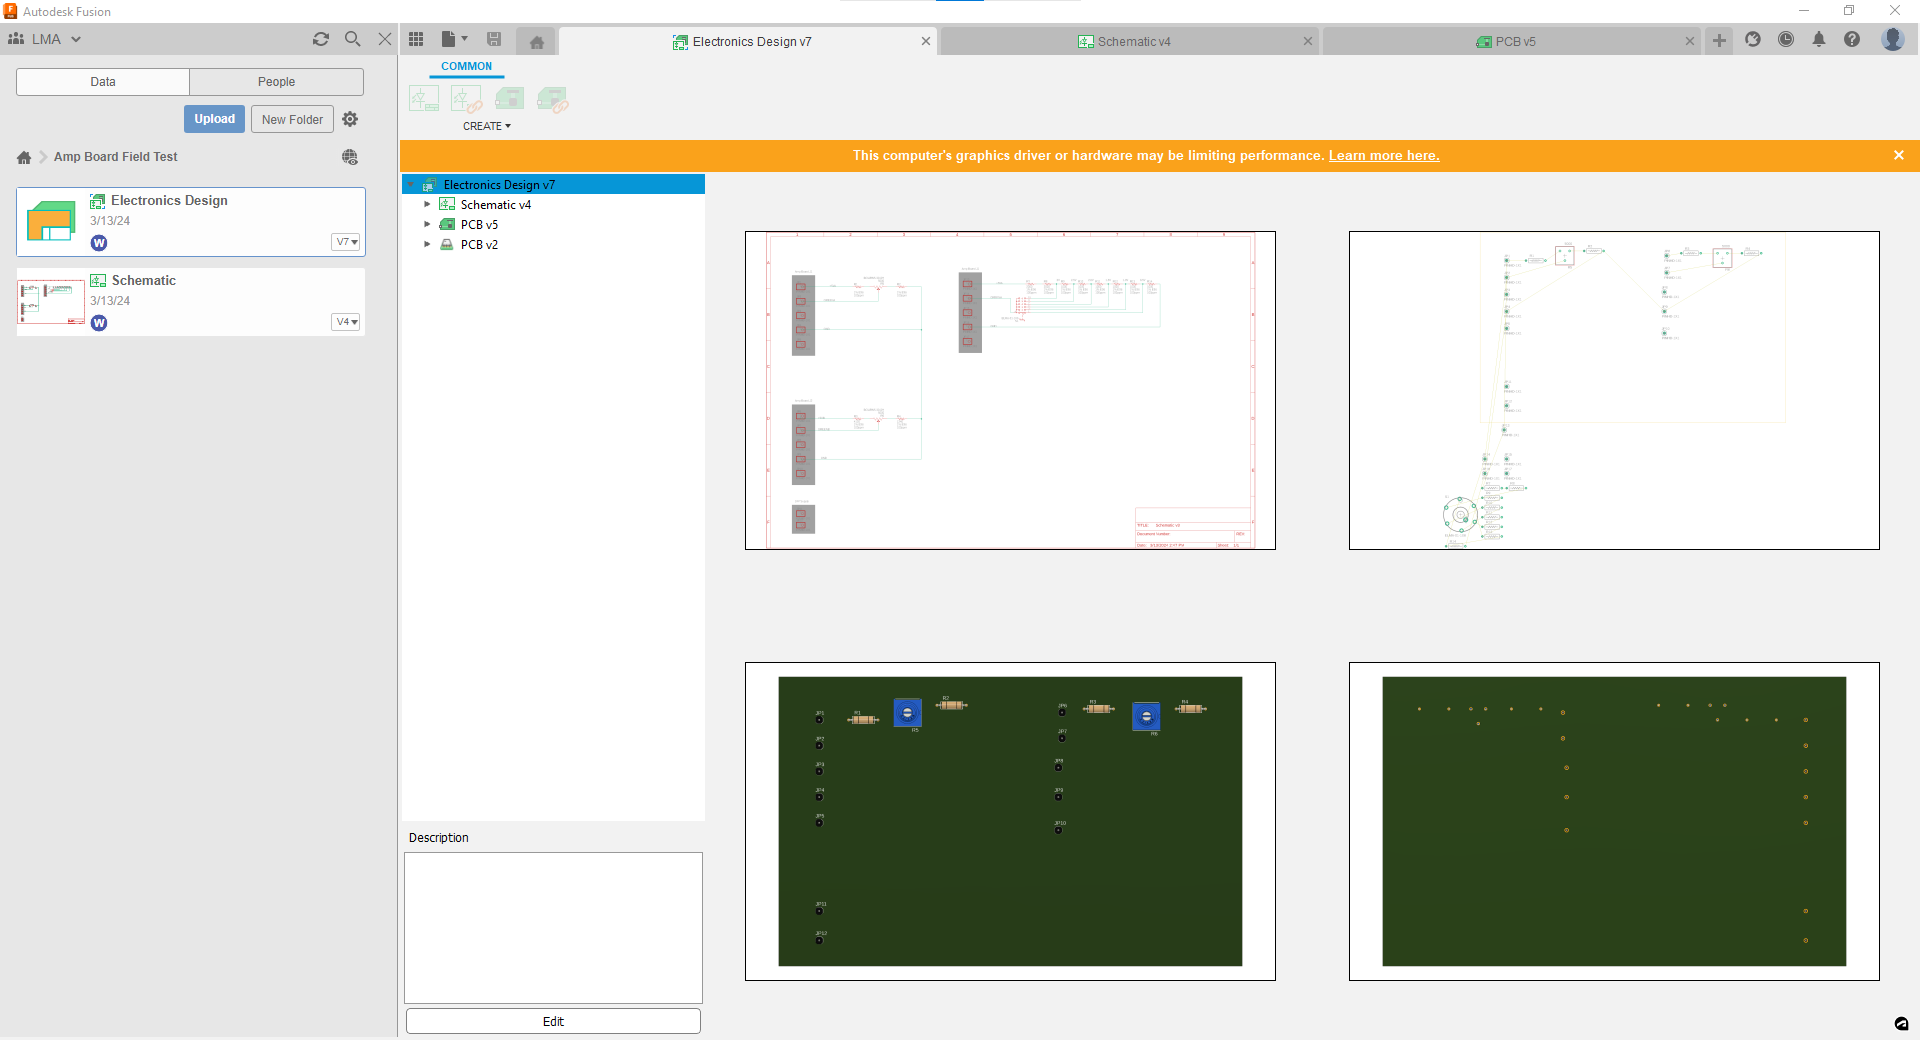Click the refresh icon in the data panel
The width and height of the screenshot is (1920, 1040).
tap(321, 39)
